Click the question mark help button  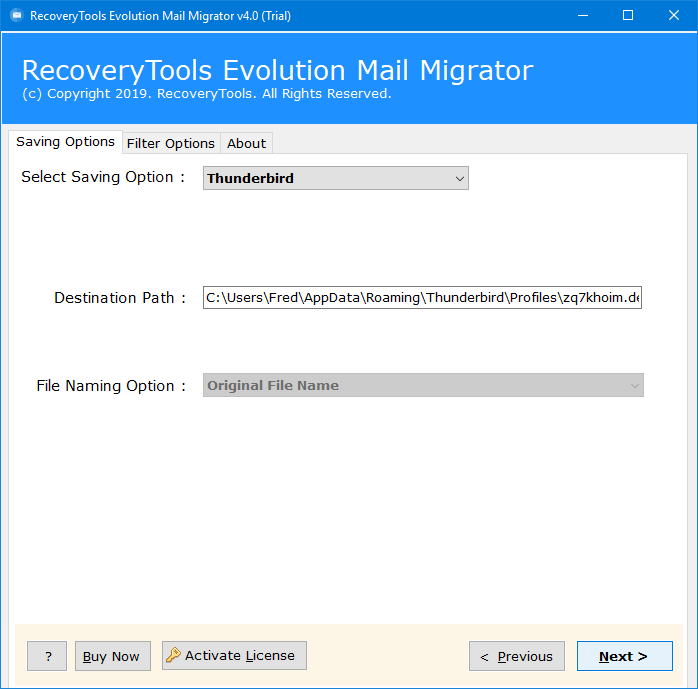tap(47, 656)
